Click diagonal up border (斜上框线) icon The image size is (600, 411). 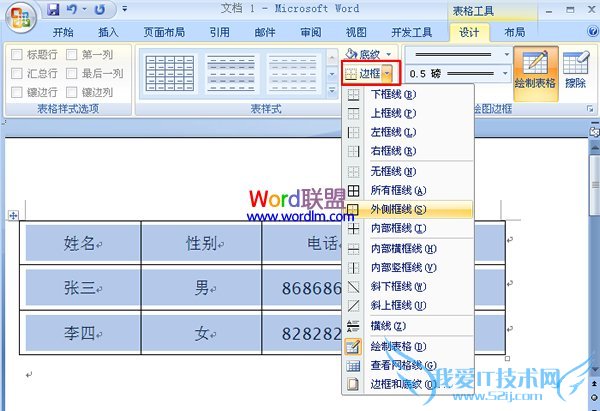click(x=354, y=305)
